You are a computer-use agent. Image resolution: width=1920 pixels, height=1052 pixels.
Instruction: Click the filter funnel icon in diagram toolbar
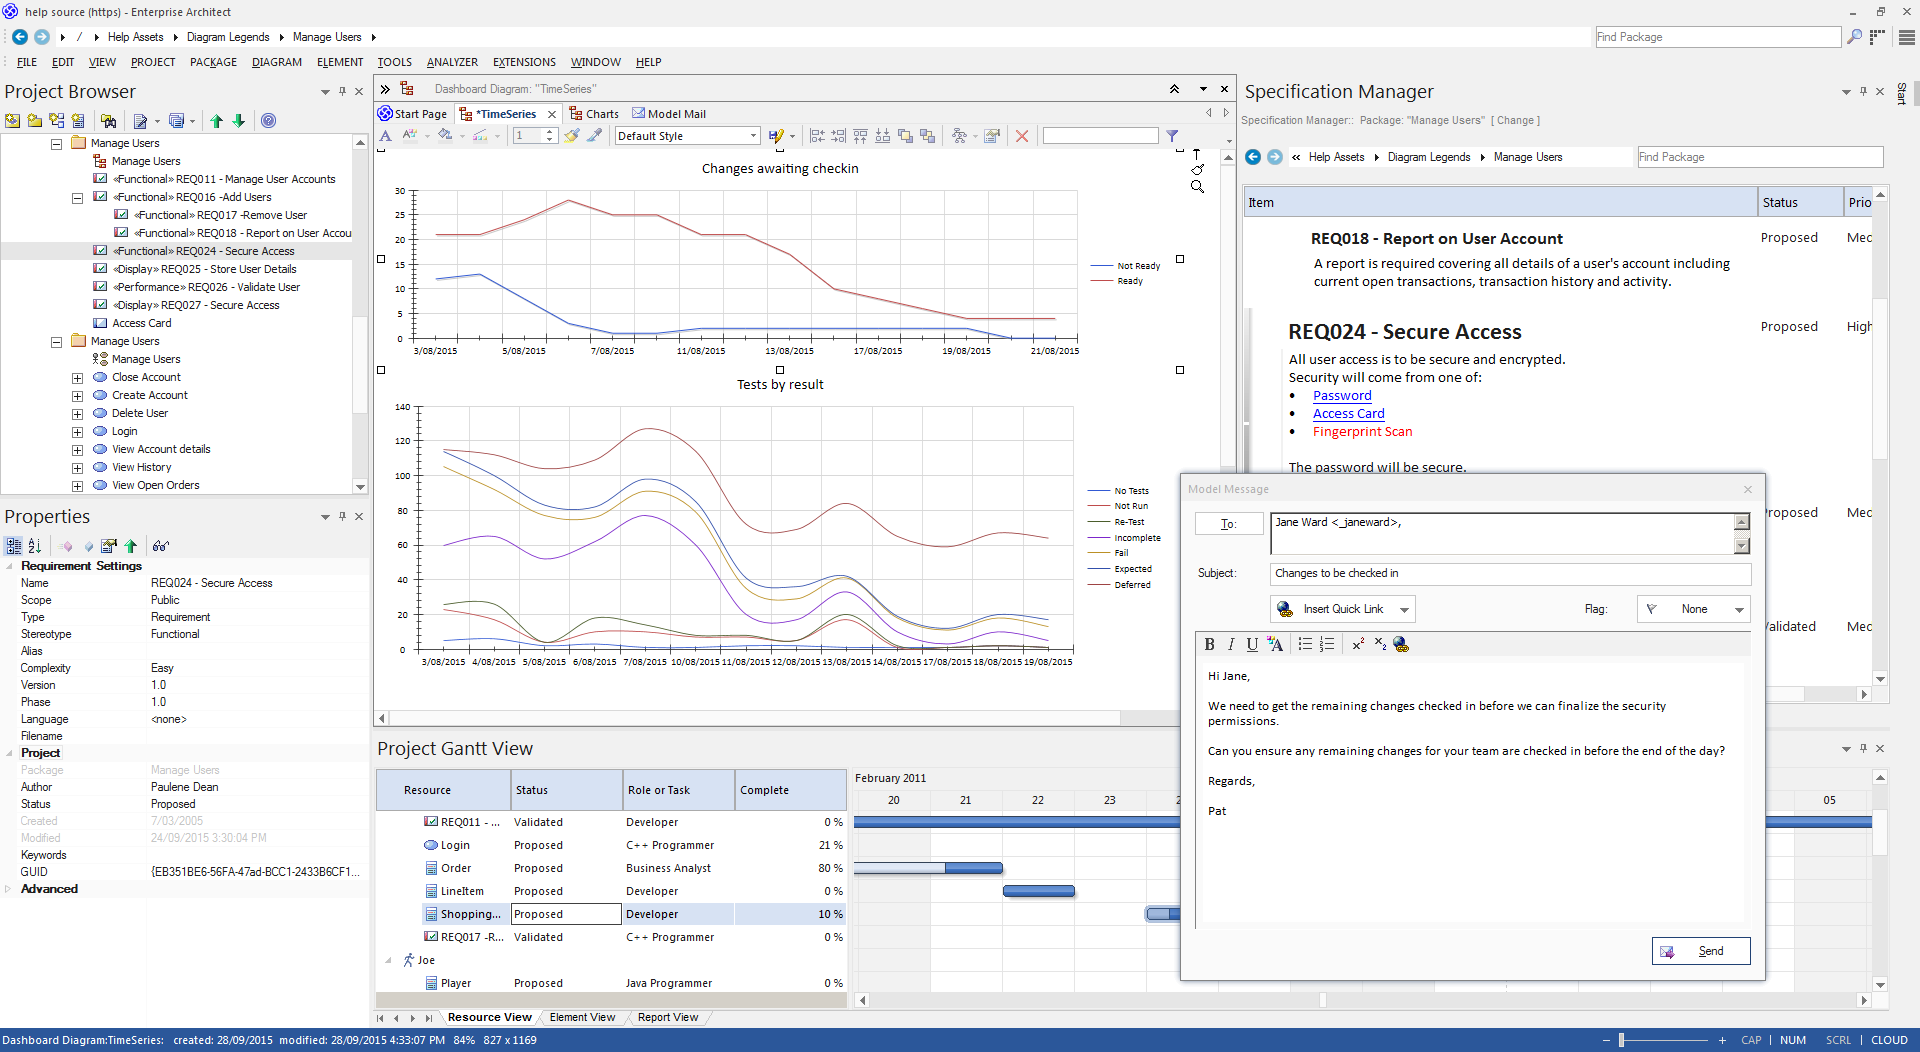(1172, 136)
